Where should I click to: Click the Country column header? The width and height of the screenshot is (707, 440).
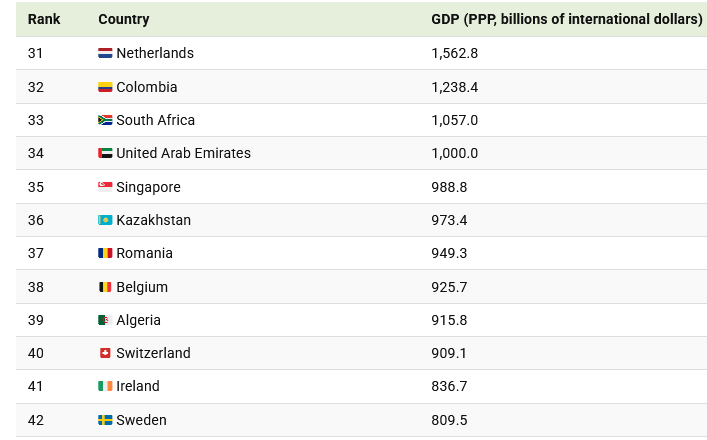point(124,19)
